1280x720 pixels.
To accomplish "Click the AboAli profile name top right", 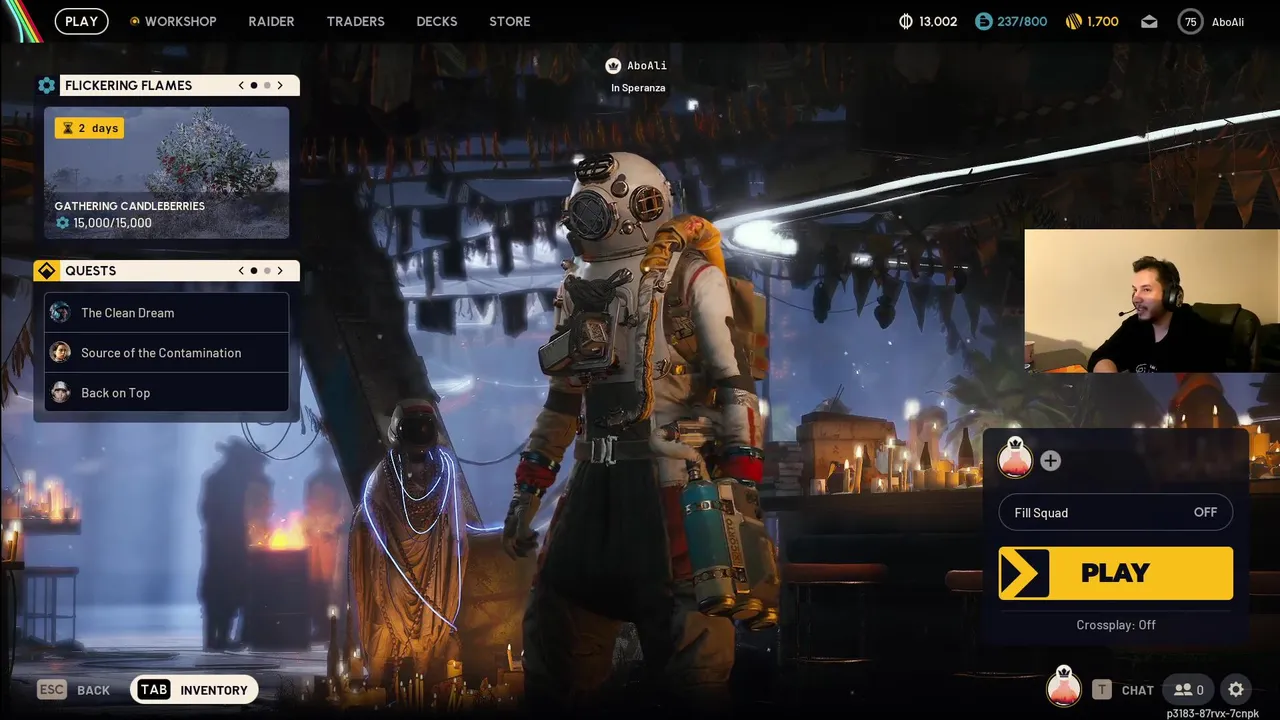I will tap(1228, 22).
